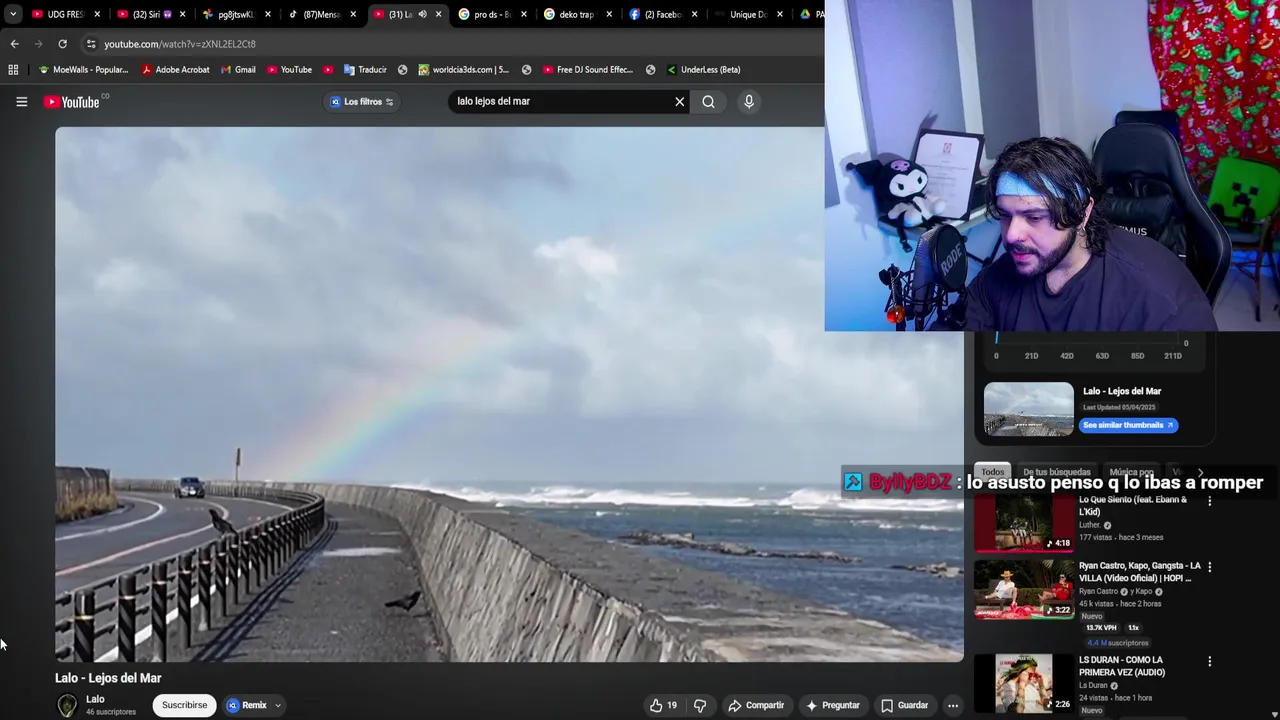
Task: Open site info icon in the address bar
Action: (x=91, y=44)
